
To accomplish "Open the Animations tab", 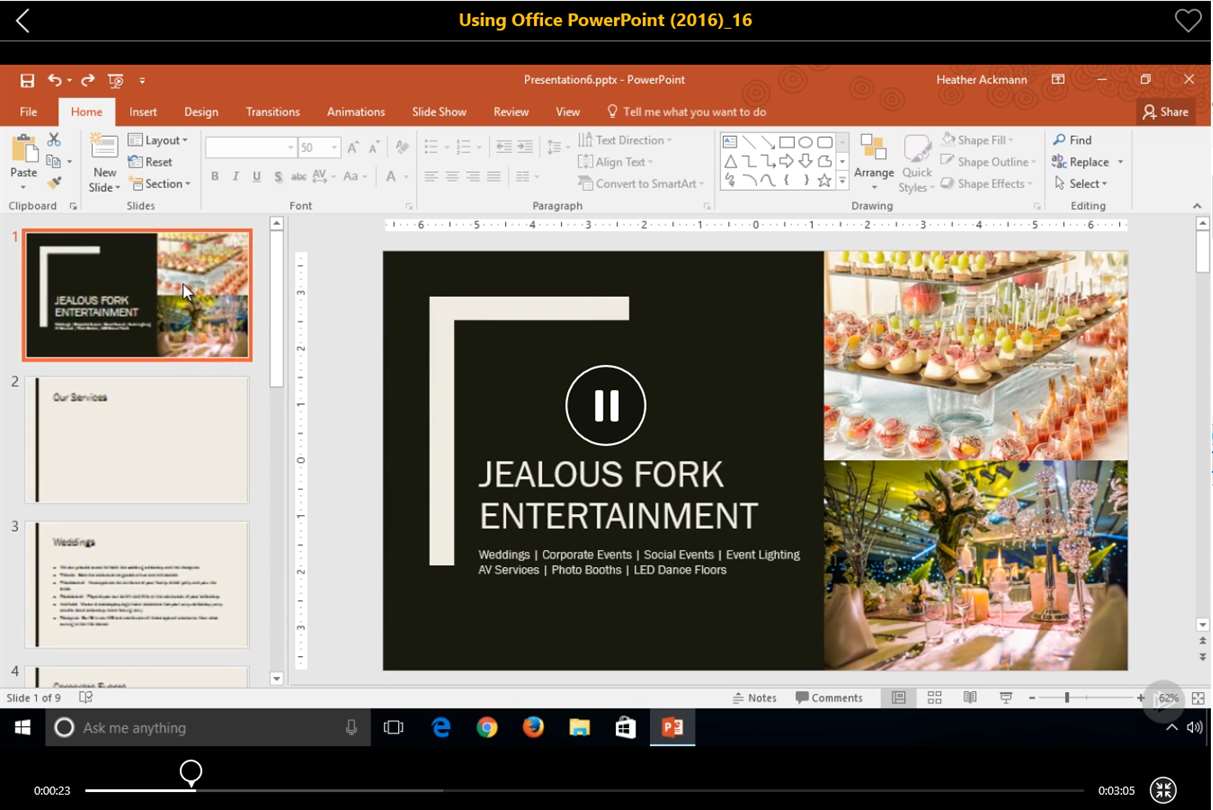I will pyautogui.click(x=355, y=112).
